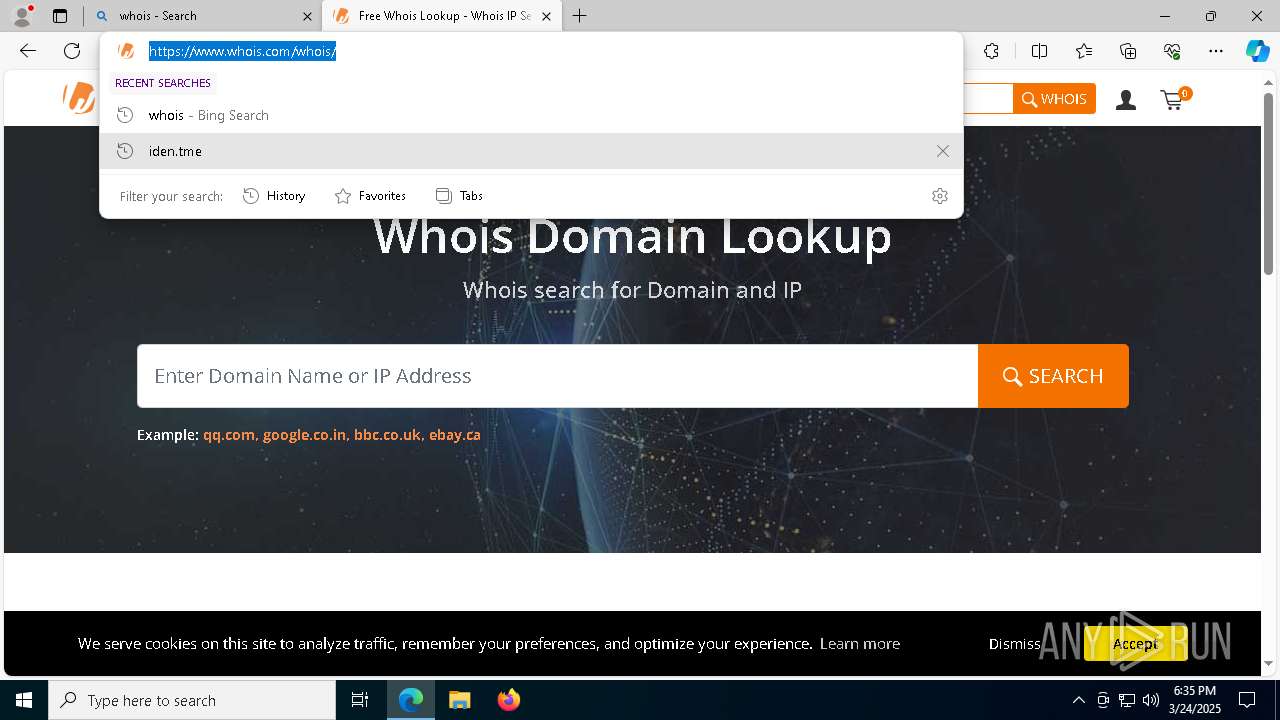Go back to the previous page
The height and width of the screenshot is (720, 1280).
(x=28, y=51)
